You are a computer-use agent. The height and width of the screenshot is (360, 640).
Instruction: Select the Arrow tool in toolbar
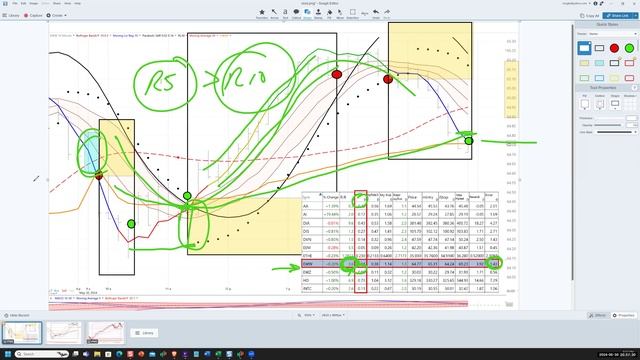pyautogui.click(x=274, y=13)
